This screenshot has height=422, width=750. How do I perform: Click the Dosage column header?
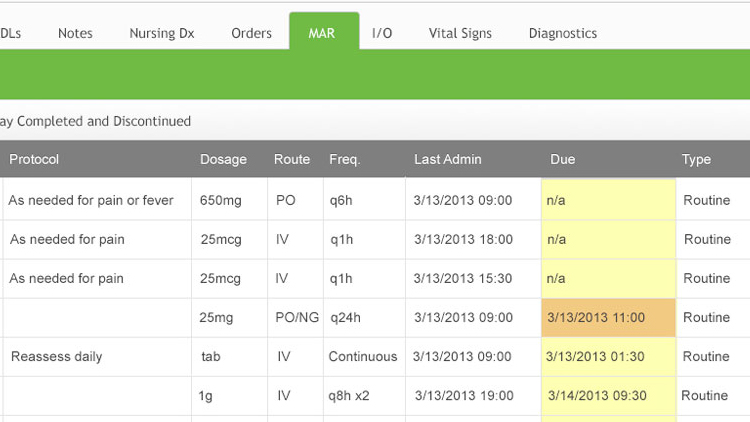[x=223, y=159]
